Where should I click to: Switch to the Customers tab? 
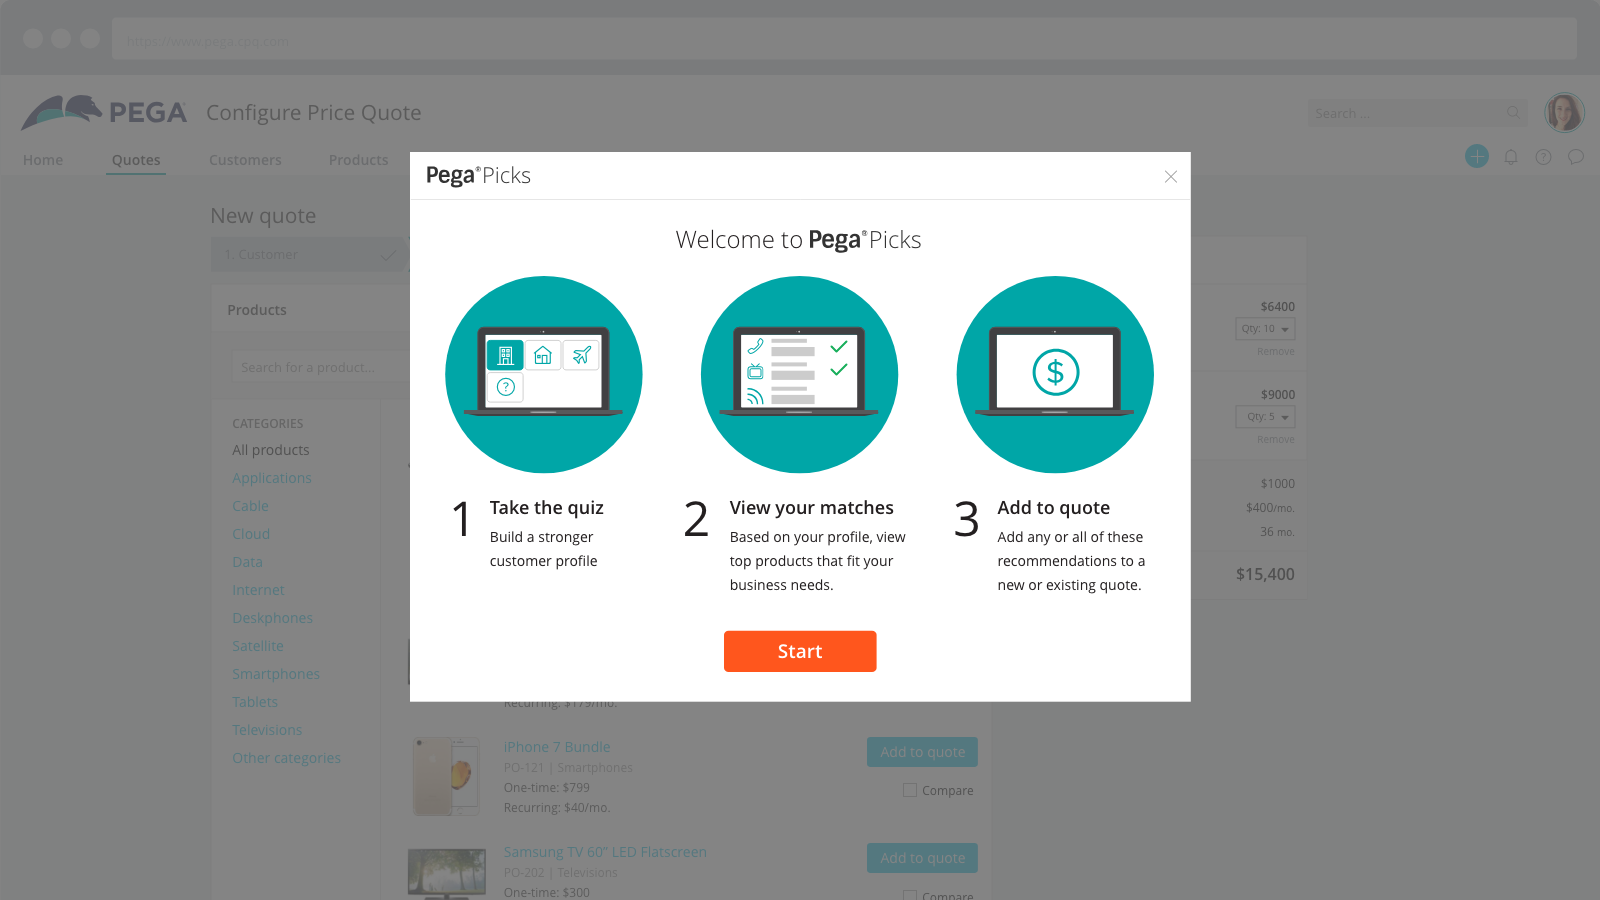point(245,160)
